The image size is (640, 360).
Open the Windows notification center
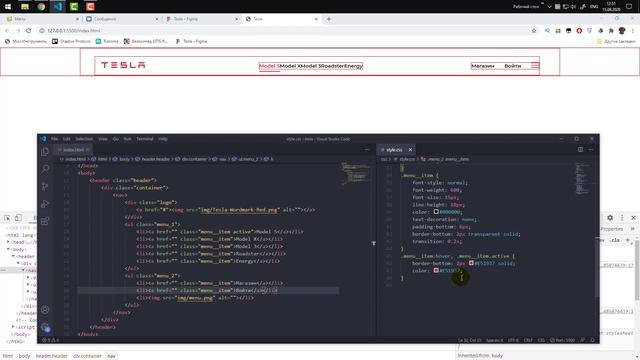click(629, 7)
